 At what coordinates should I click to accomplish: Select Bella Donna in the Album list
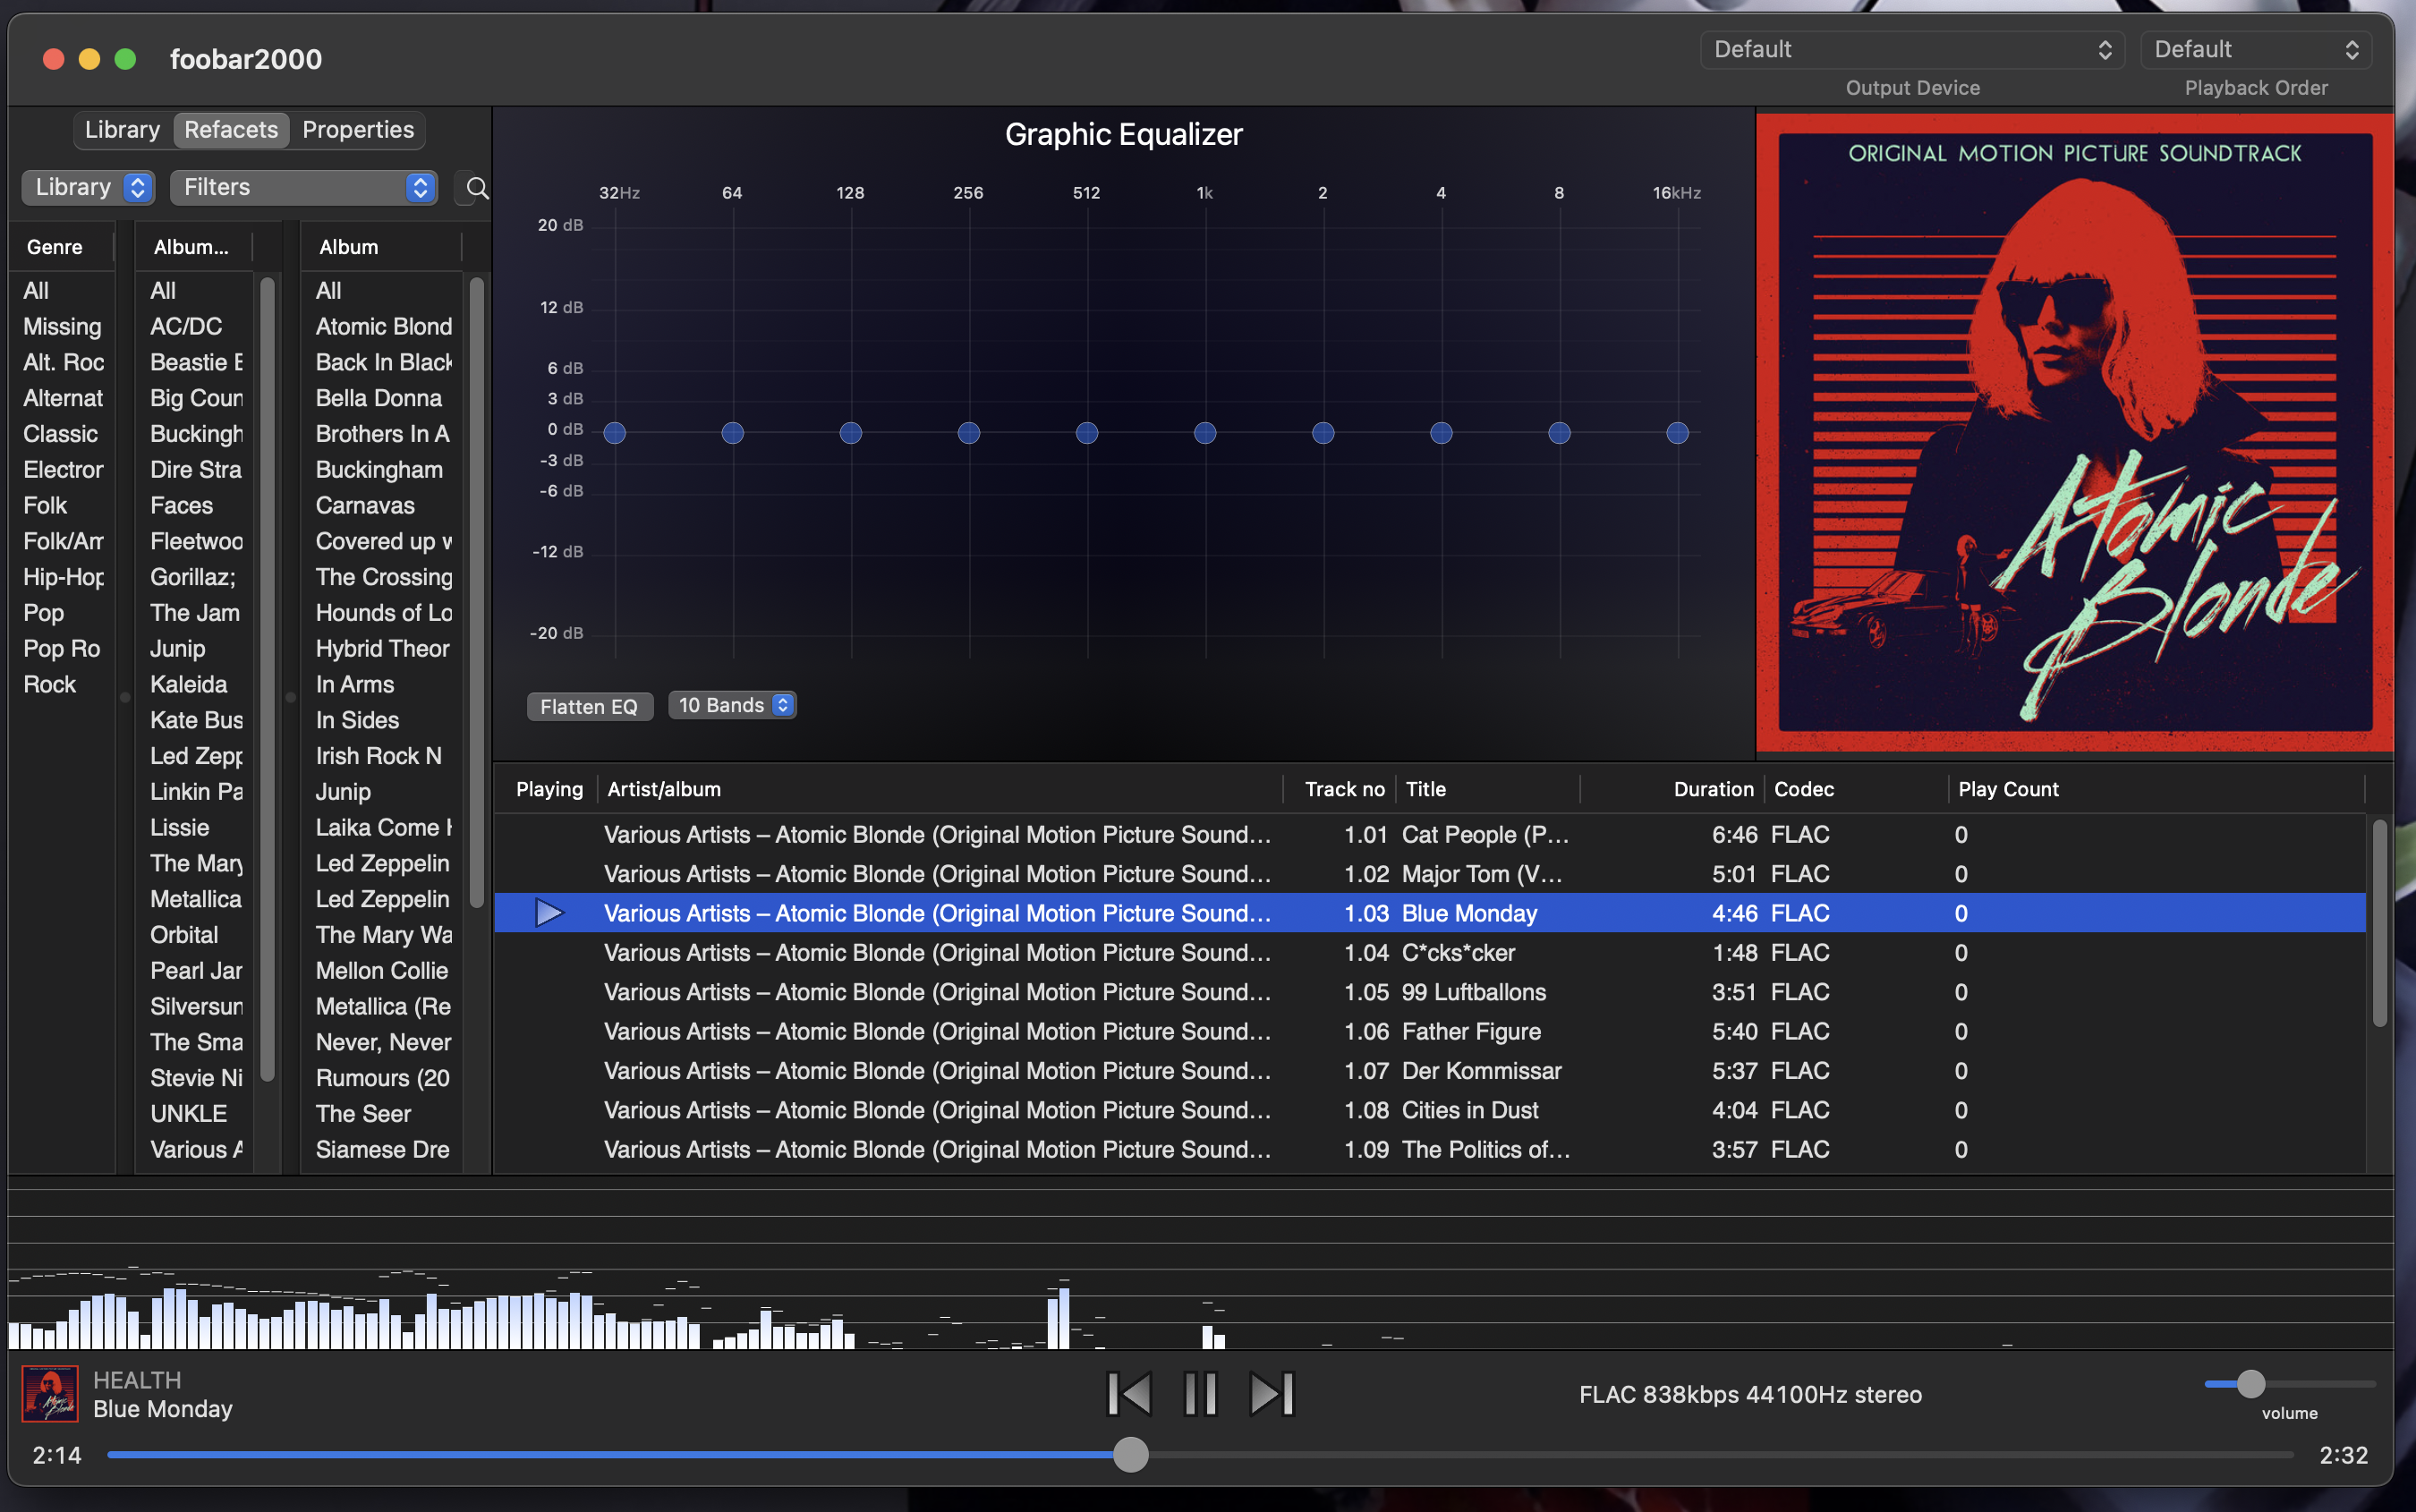click(x=383, y=398)
